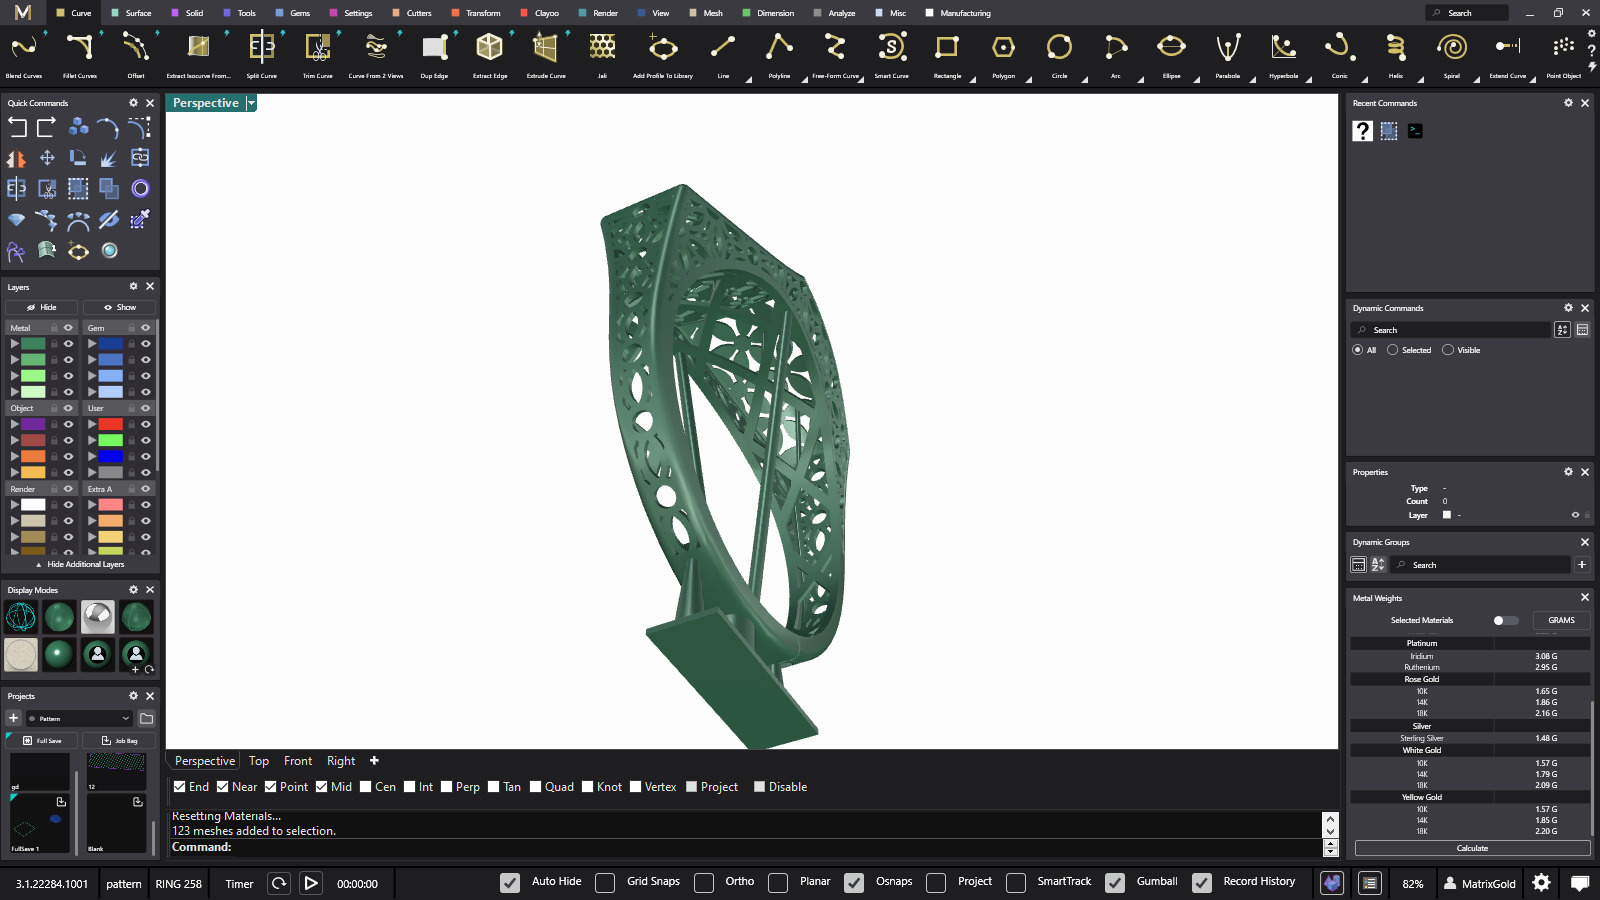This screenshot has width=1600, height=900.
Task: Toggle visibility of the Metal layer group
Action: pyautogui.click(x=68, y=328)
